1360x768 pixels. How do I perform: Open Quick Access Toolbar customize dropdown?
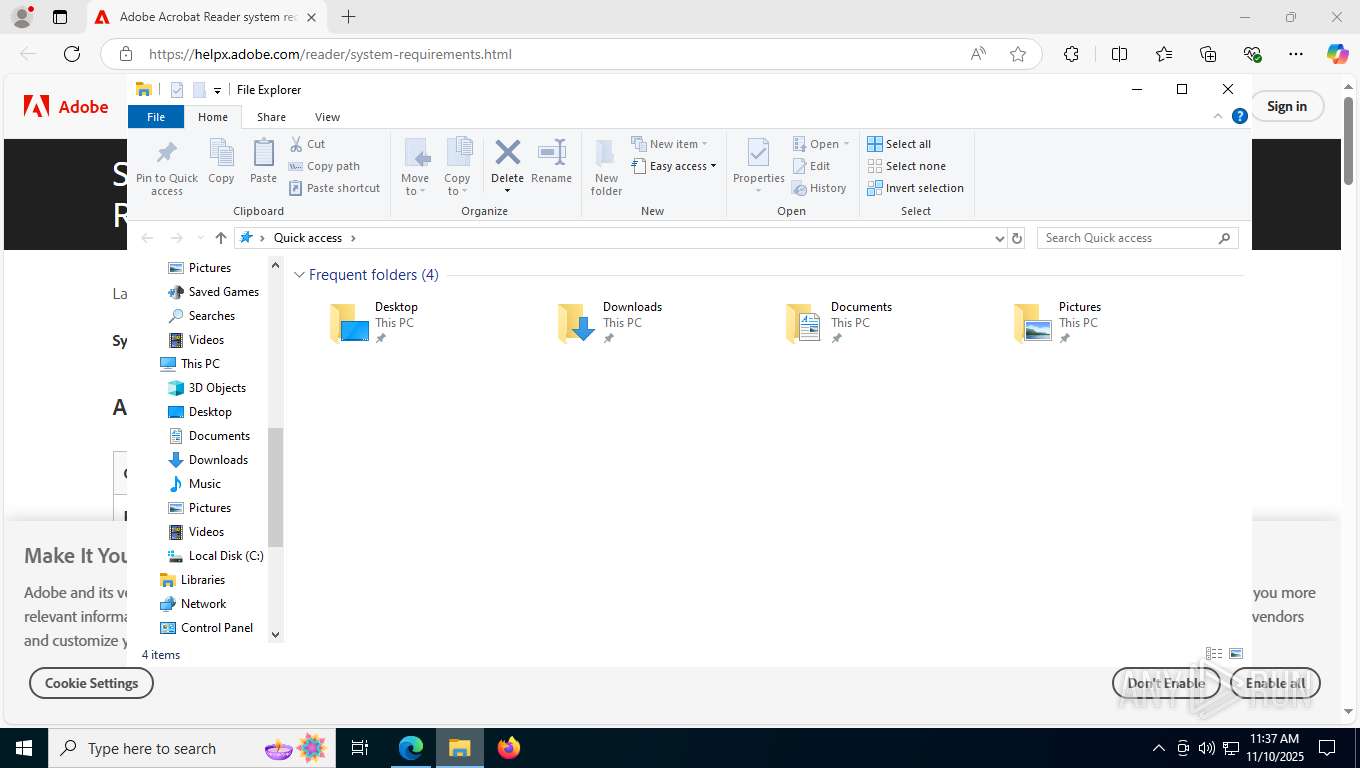pyautogui.click(x=217, y=90)
